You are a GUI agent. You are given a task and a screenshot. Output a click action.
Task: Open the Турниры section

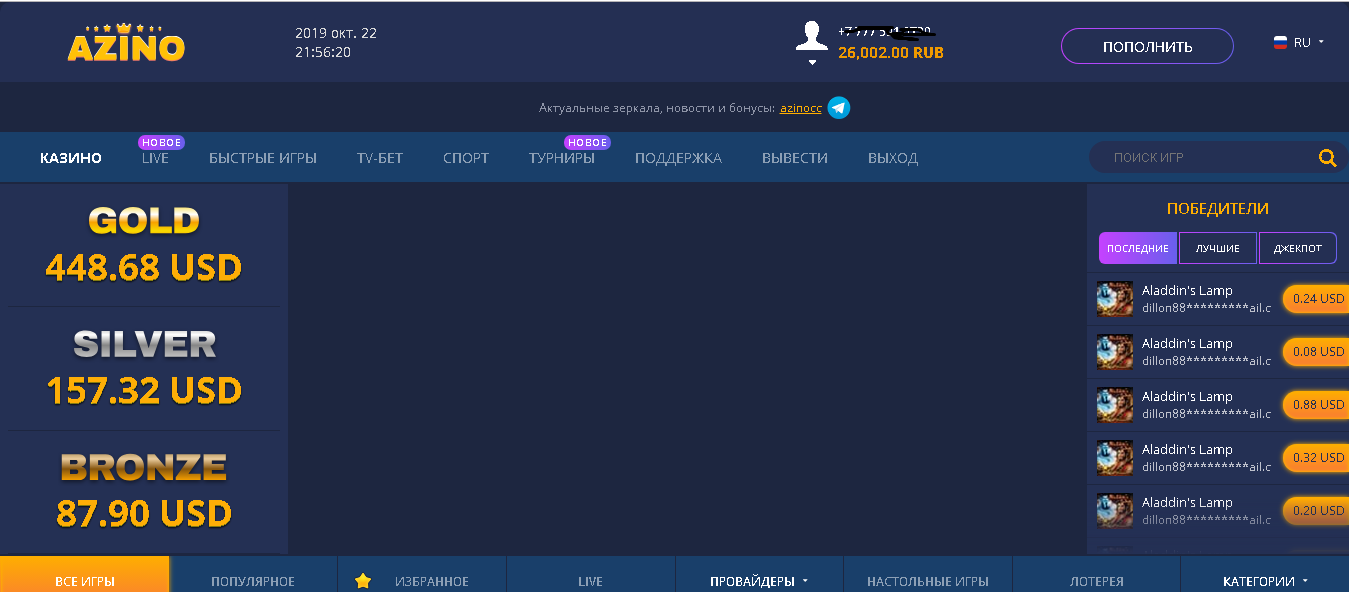point(562,158)
